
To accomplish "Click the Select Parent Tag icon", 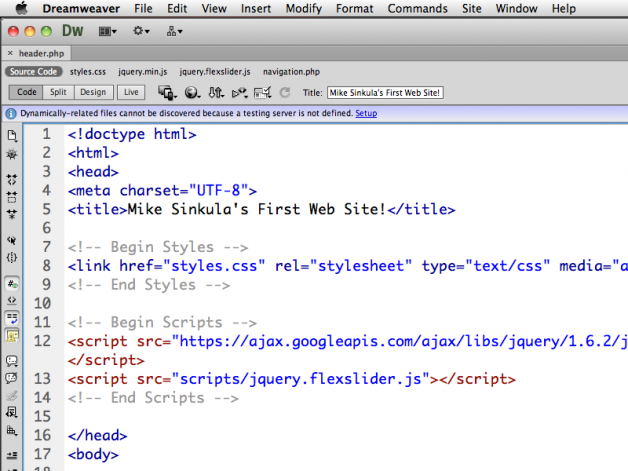I will click(12, 240).
